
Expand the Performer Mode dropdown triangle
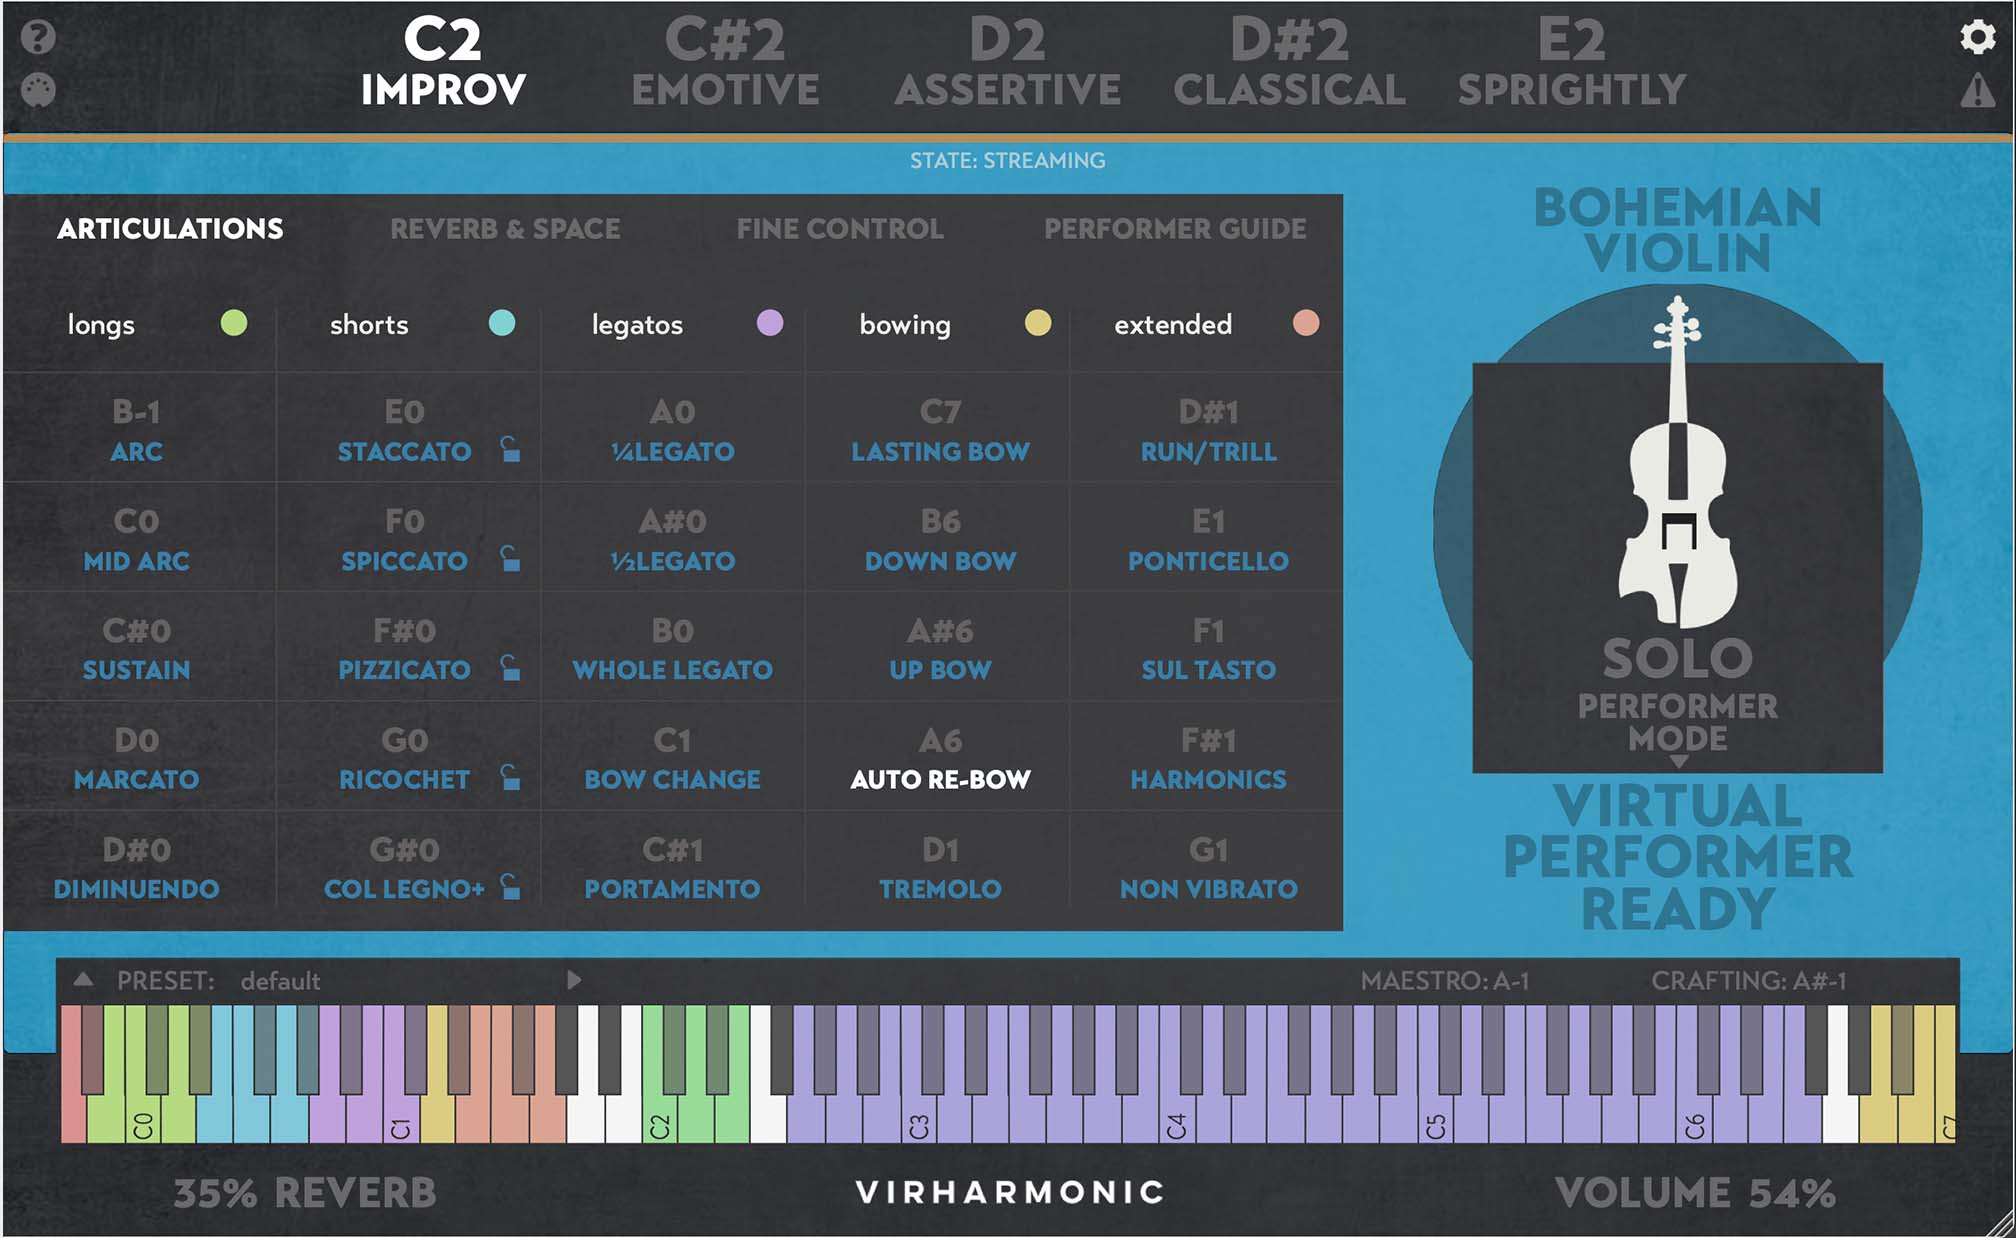(1679, 762)
